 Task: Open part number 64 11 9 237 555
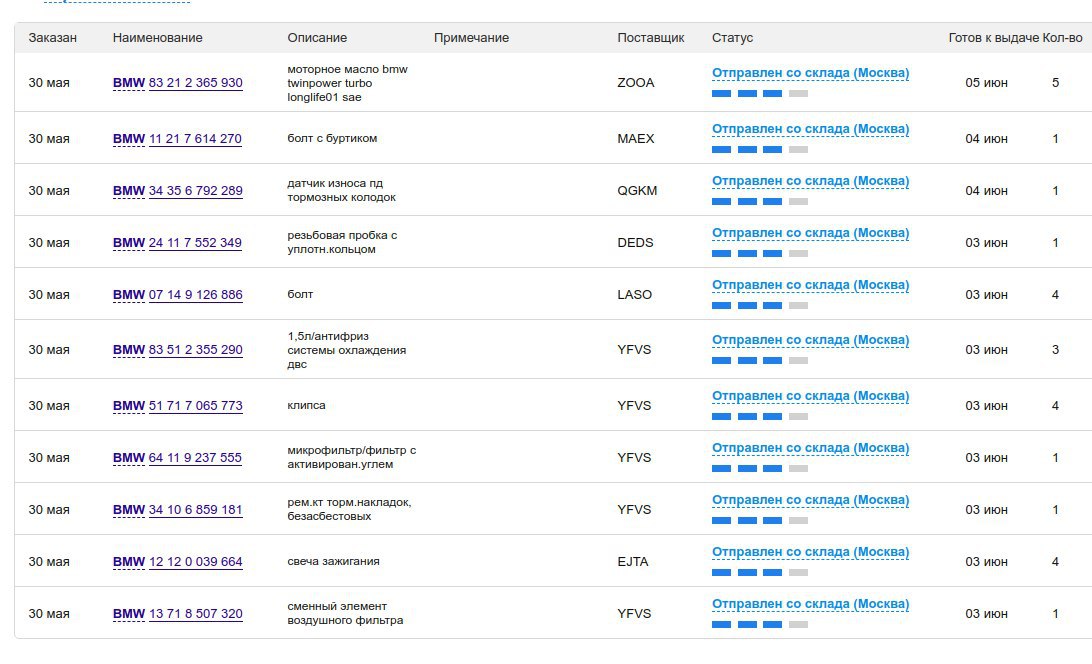[x=196, y=458]
